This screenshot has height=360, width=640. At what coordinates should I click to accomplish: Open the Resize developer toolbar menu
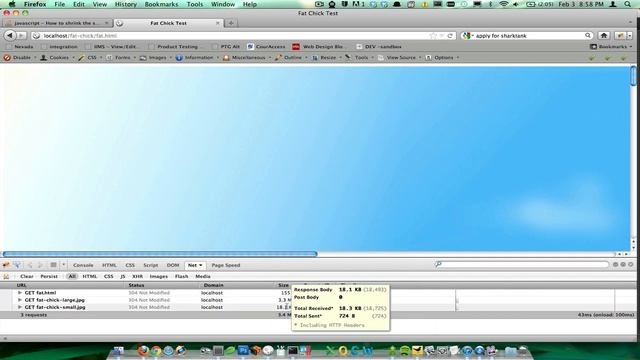pos(328,58)
